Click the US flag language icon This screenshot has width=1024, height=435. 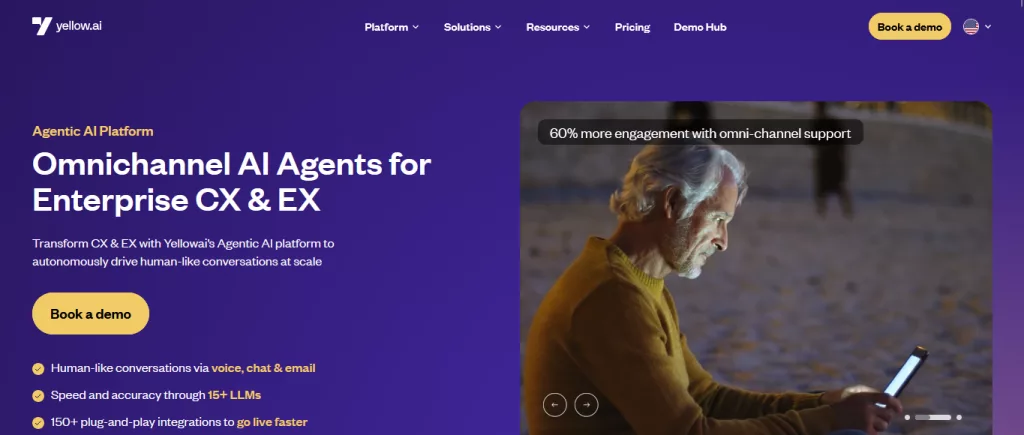coord(971,27)
